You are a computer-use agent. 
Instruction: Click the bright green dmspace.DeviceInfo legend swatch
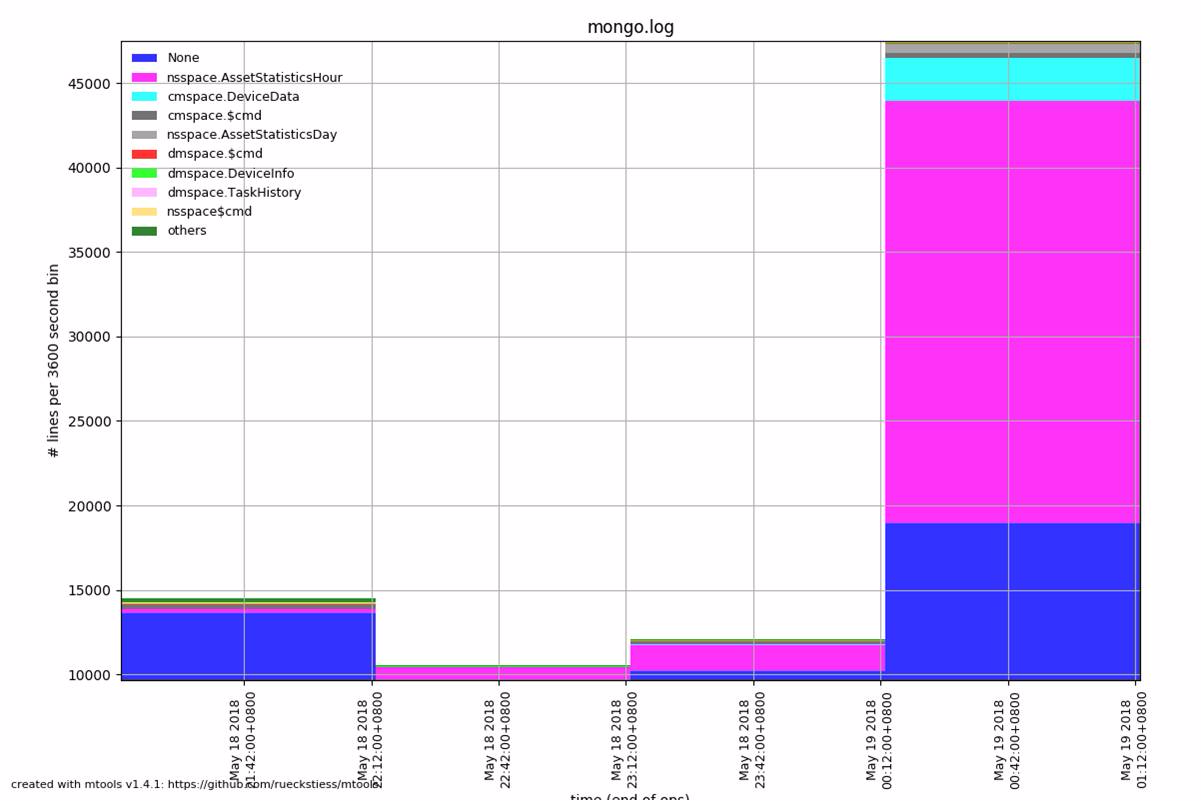tap(144, 173)
